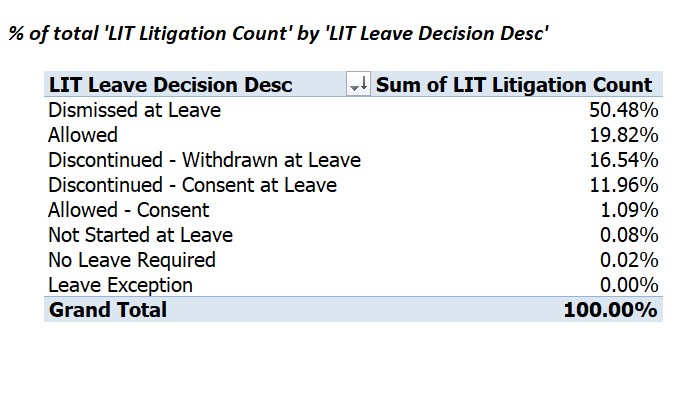700x393 pixels.
Task: Select the Grand Total row label
Action: 108,310
